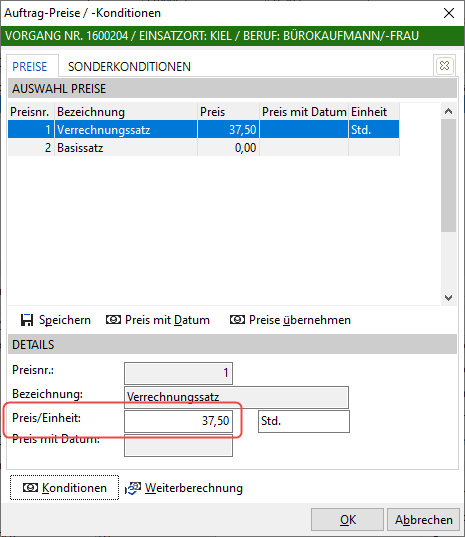465x537 pixels.
Task: Click the Weiterberechnung icon
Action: 133,488
